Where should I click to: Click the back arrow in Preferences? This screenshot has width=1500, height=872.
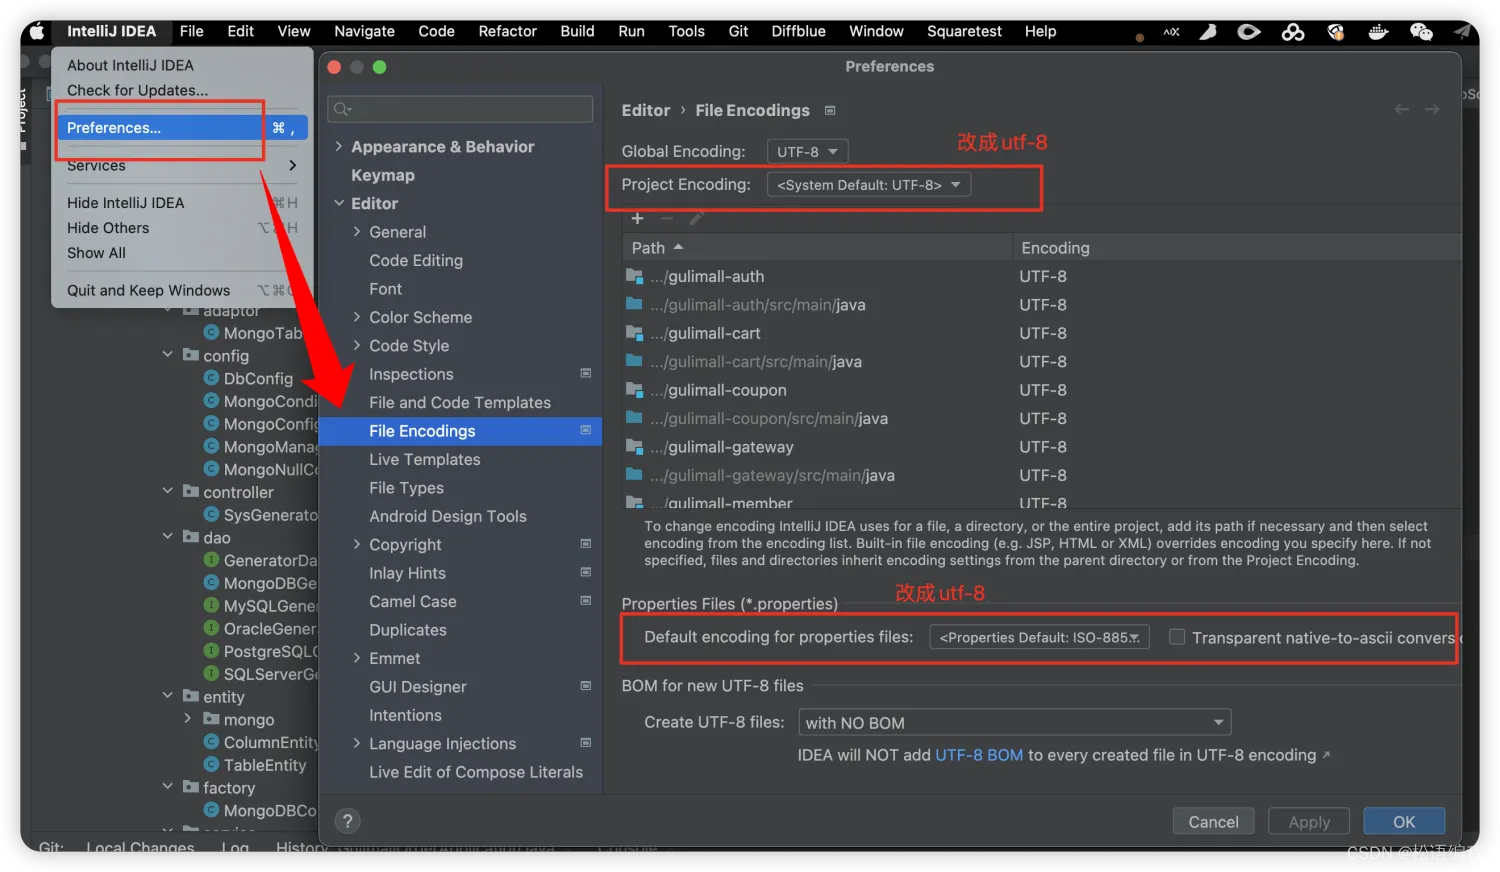pos(1402,109)
